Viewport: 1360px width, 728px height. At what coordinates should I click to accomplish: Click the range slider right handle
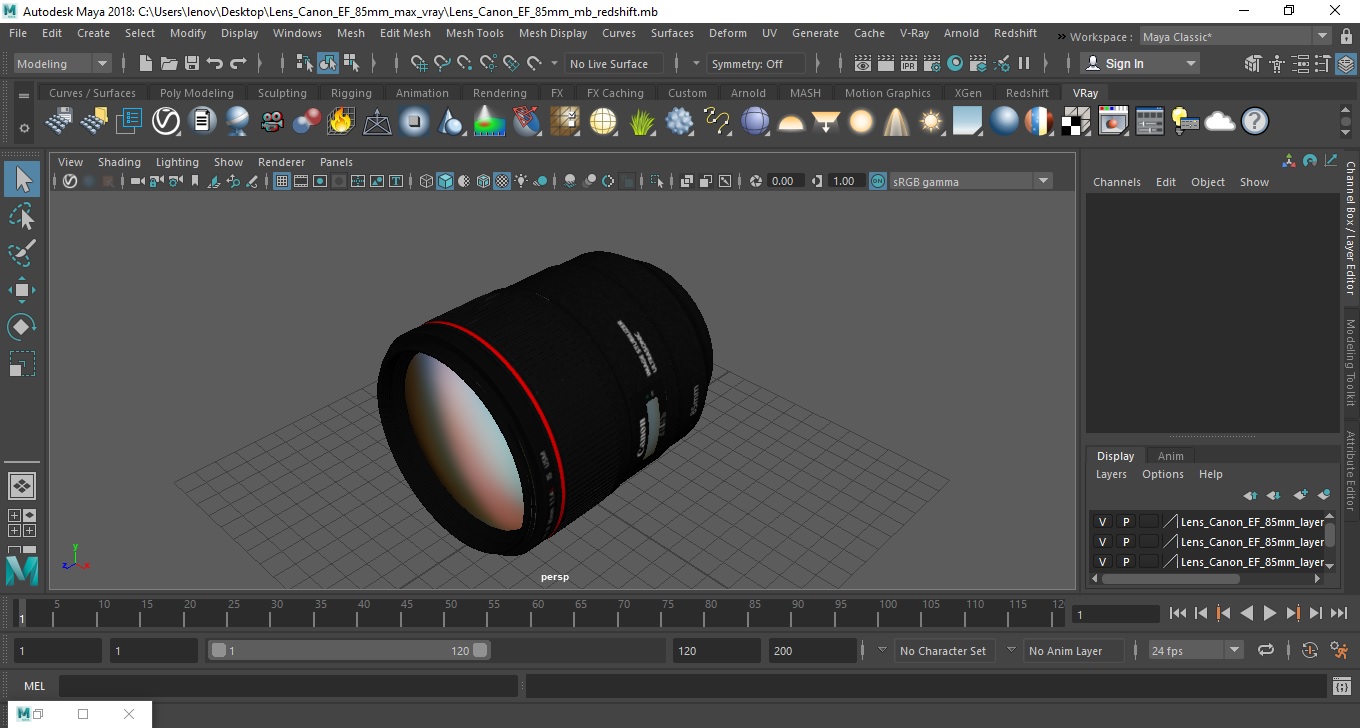point(480,650)
